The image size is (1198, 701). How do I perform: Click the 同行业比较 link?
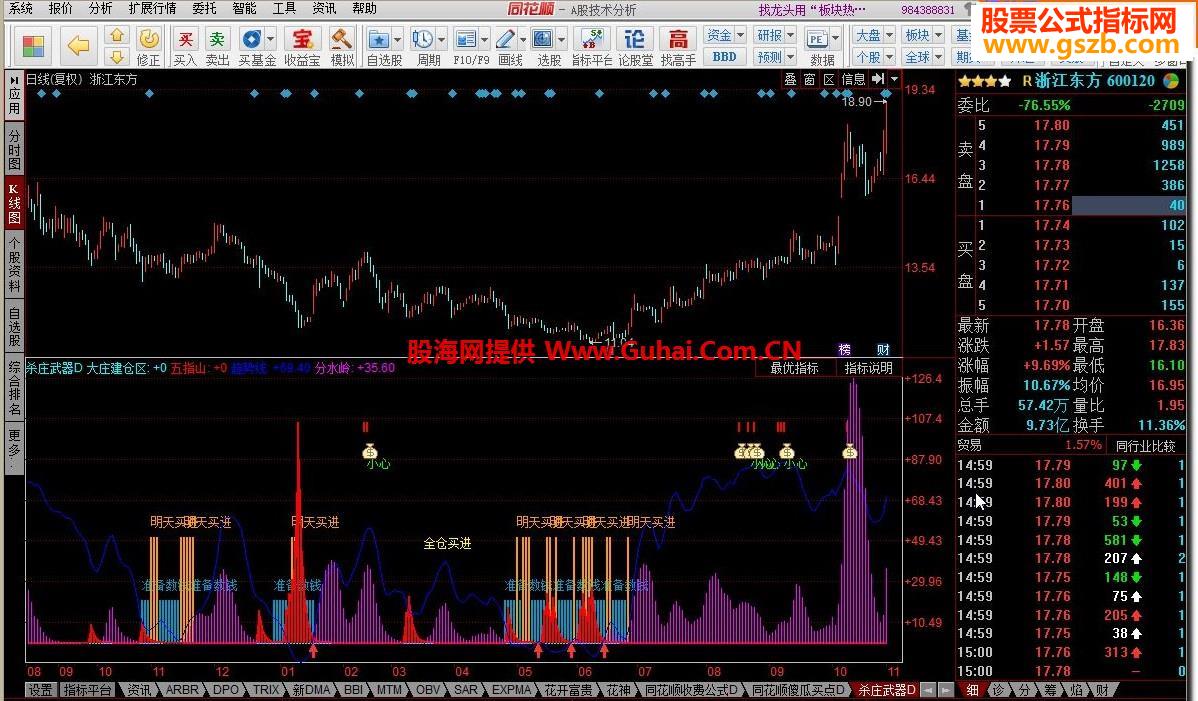pyautogui.click(x=1145, y=446)
